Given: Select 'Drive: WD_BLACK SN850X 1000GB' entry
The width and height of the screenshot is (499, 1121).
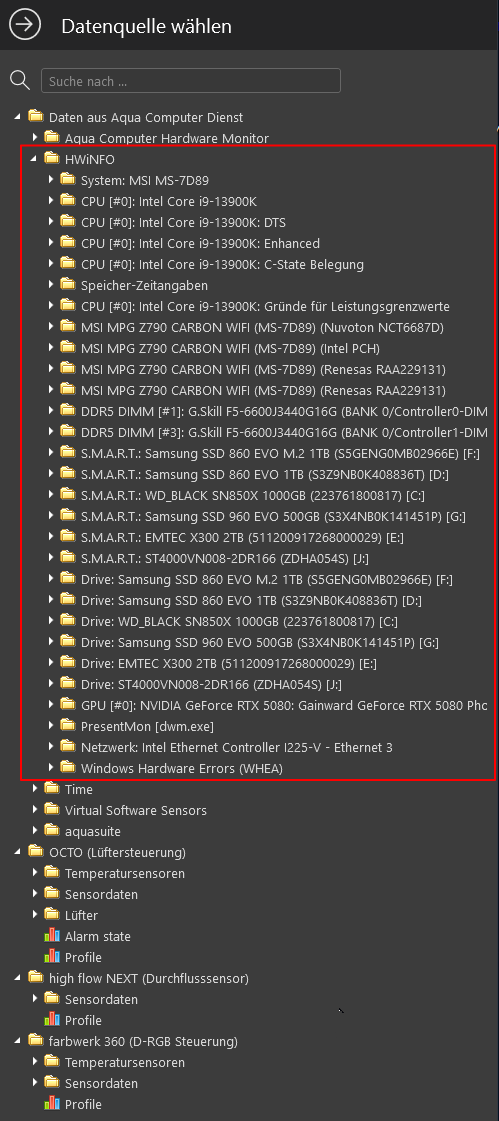Looking at the screenshot, I should [239, 621].
